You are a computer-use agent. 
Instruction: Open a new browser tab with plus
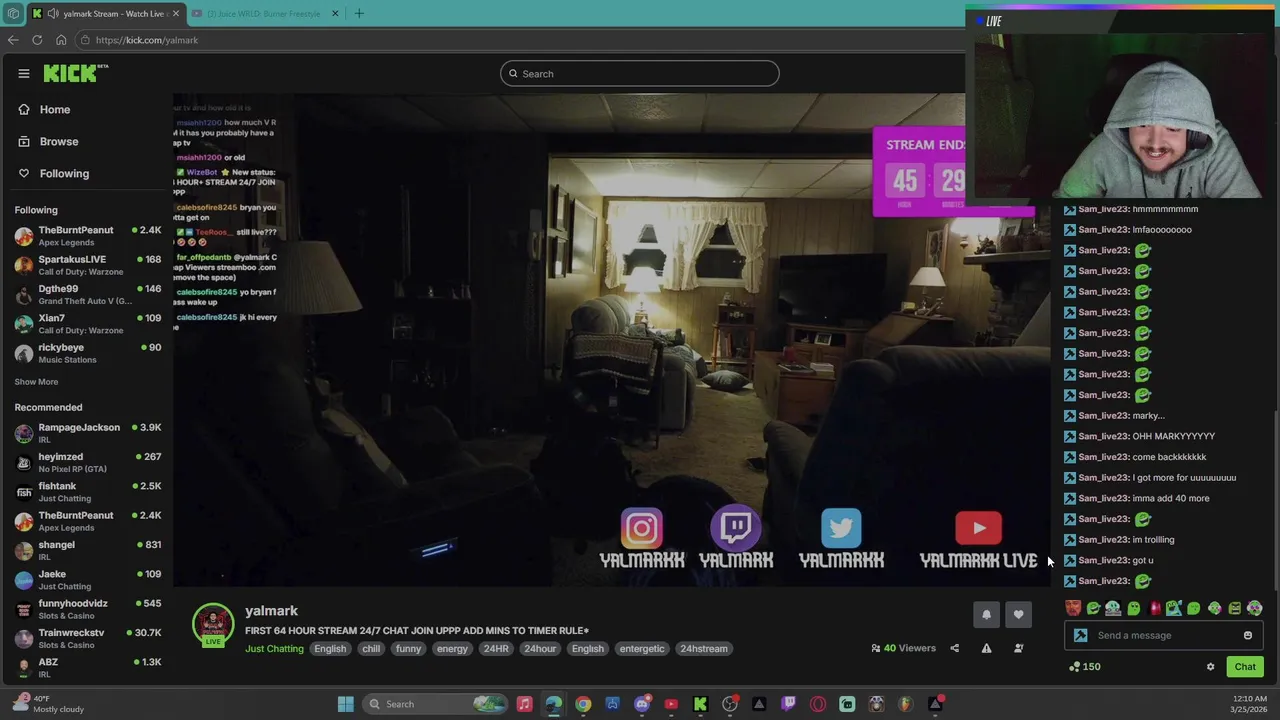(359, 13)
